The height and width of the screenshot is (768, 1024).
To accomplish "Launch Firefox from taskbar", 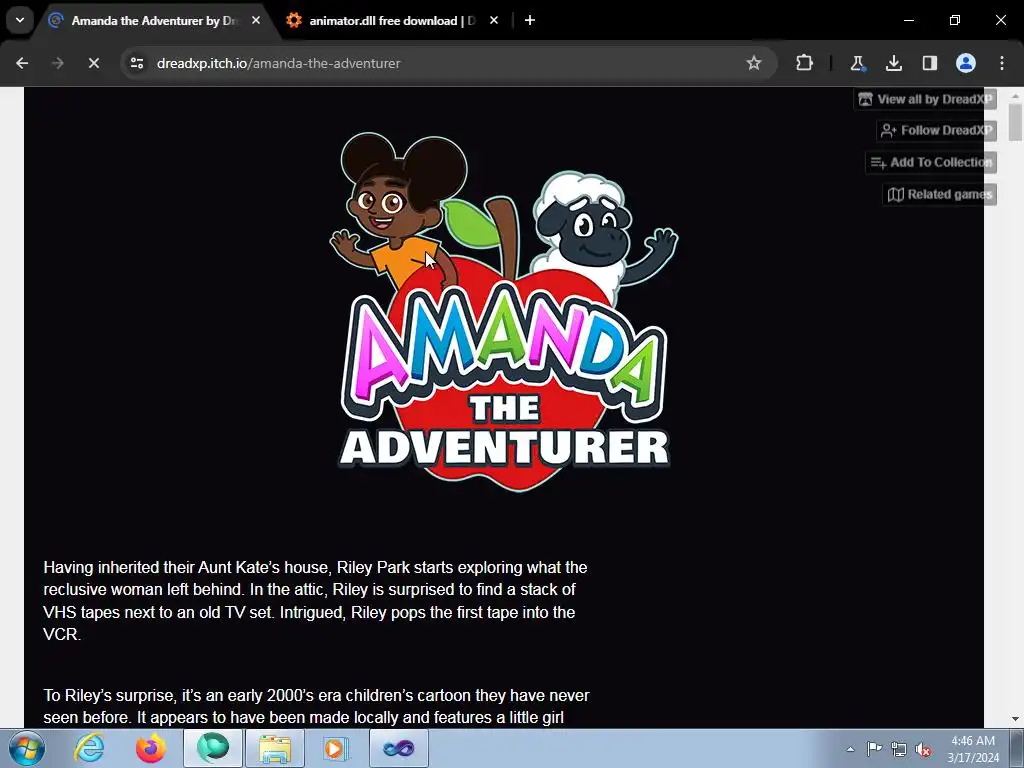I will tap(150, 748).
